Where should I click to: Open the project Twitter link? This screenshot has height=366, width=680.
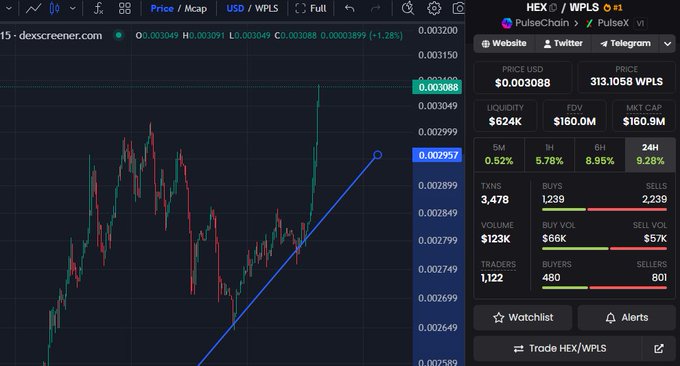click(x=563, y=43)
